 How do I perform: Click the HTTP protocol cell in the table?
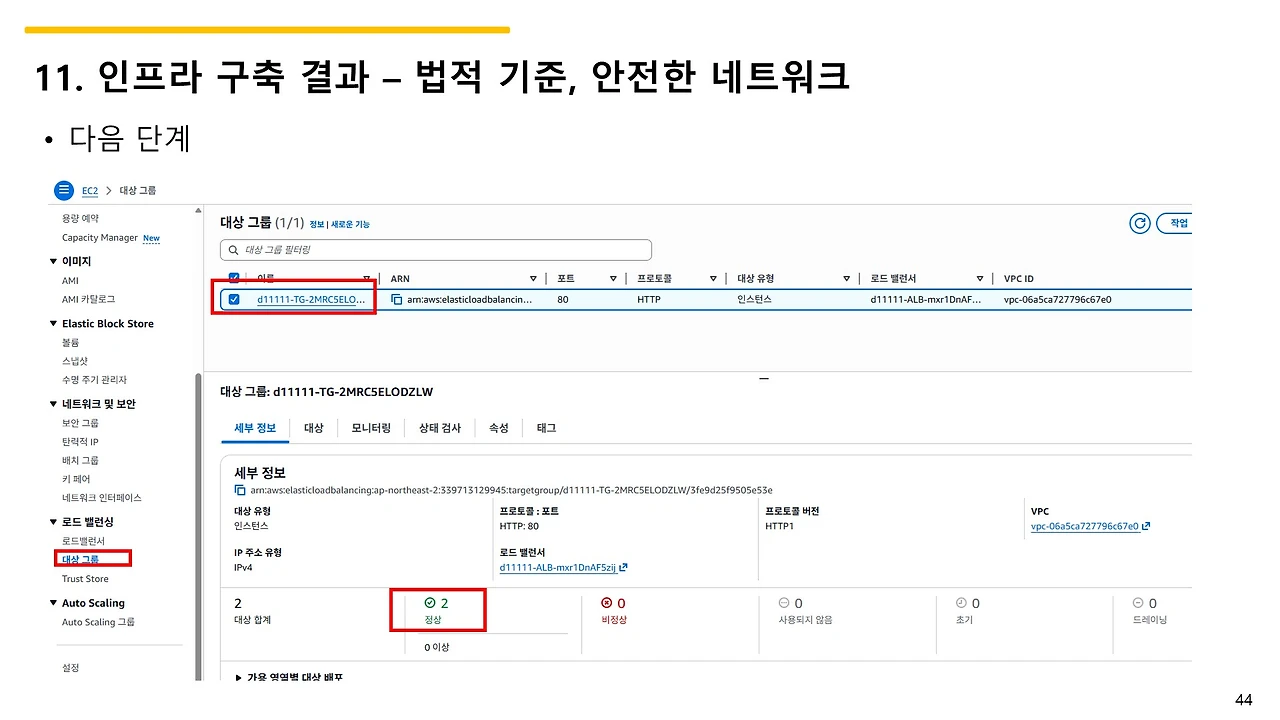[x=649, y=299]
